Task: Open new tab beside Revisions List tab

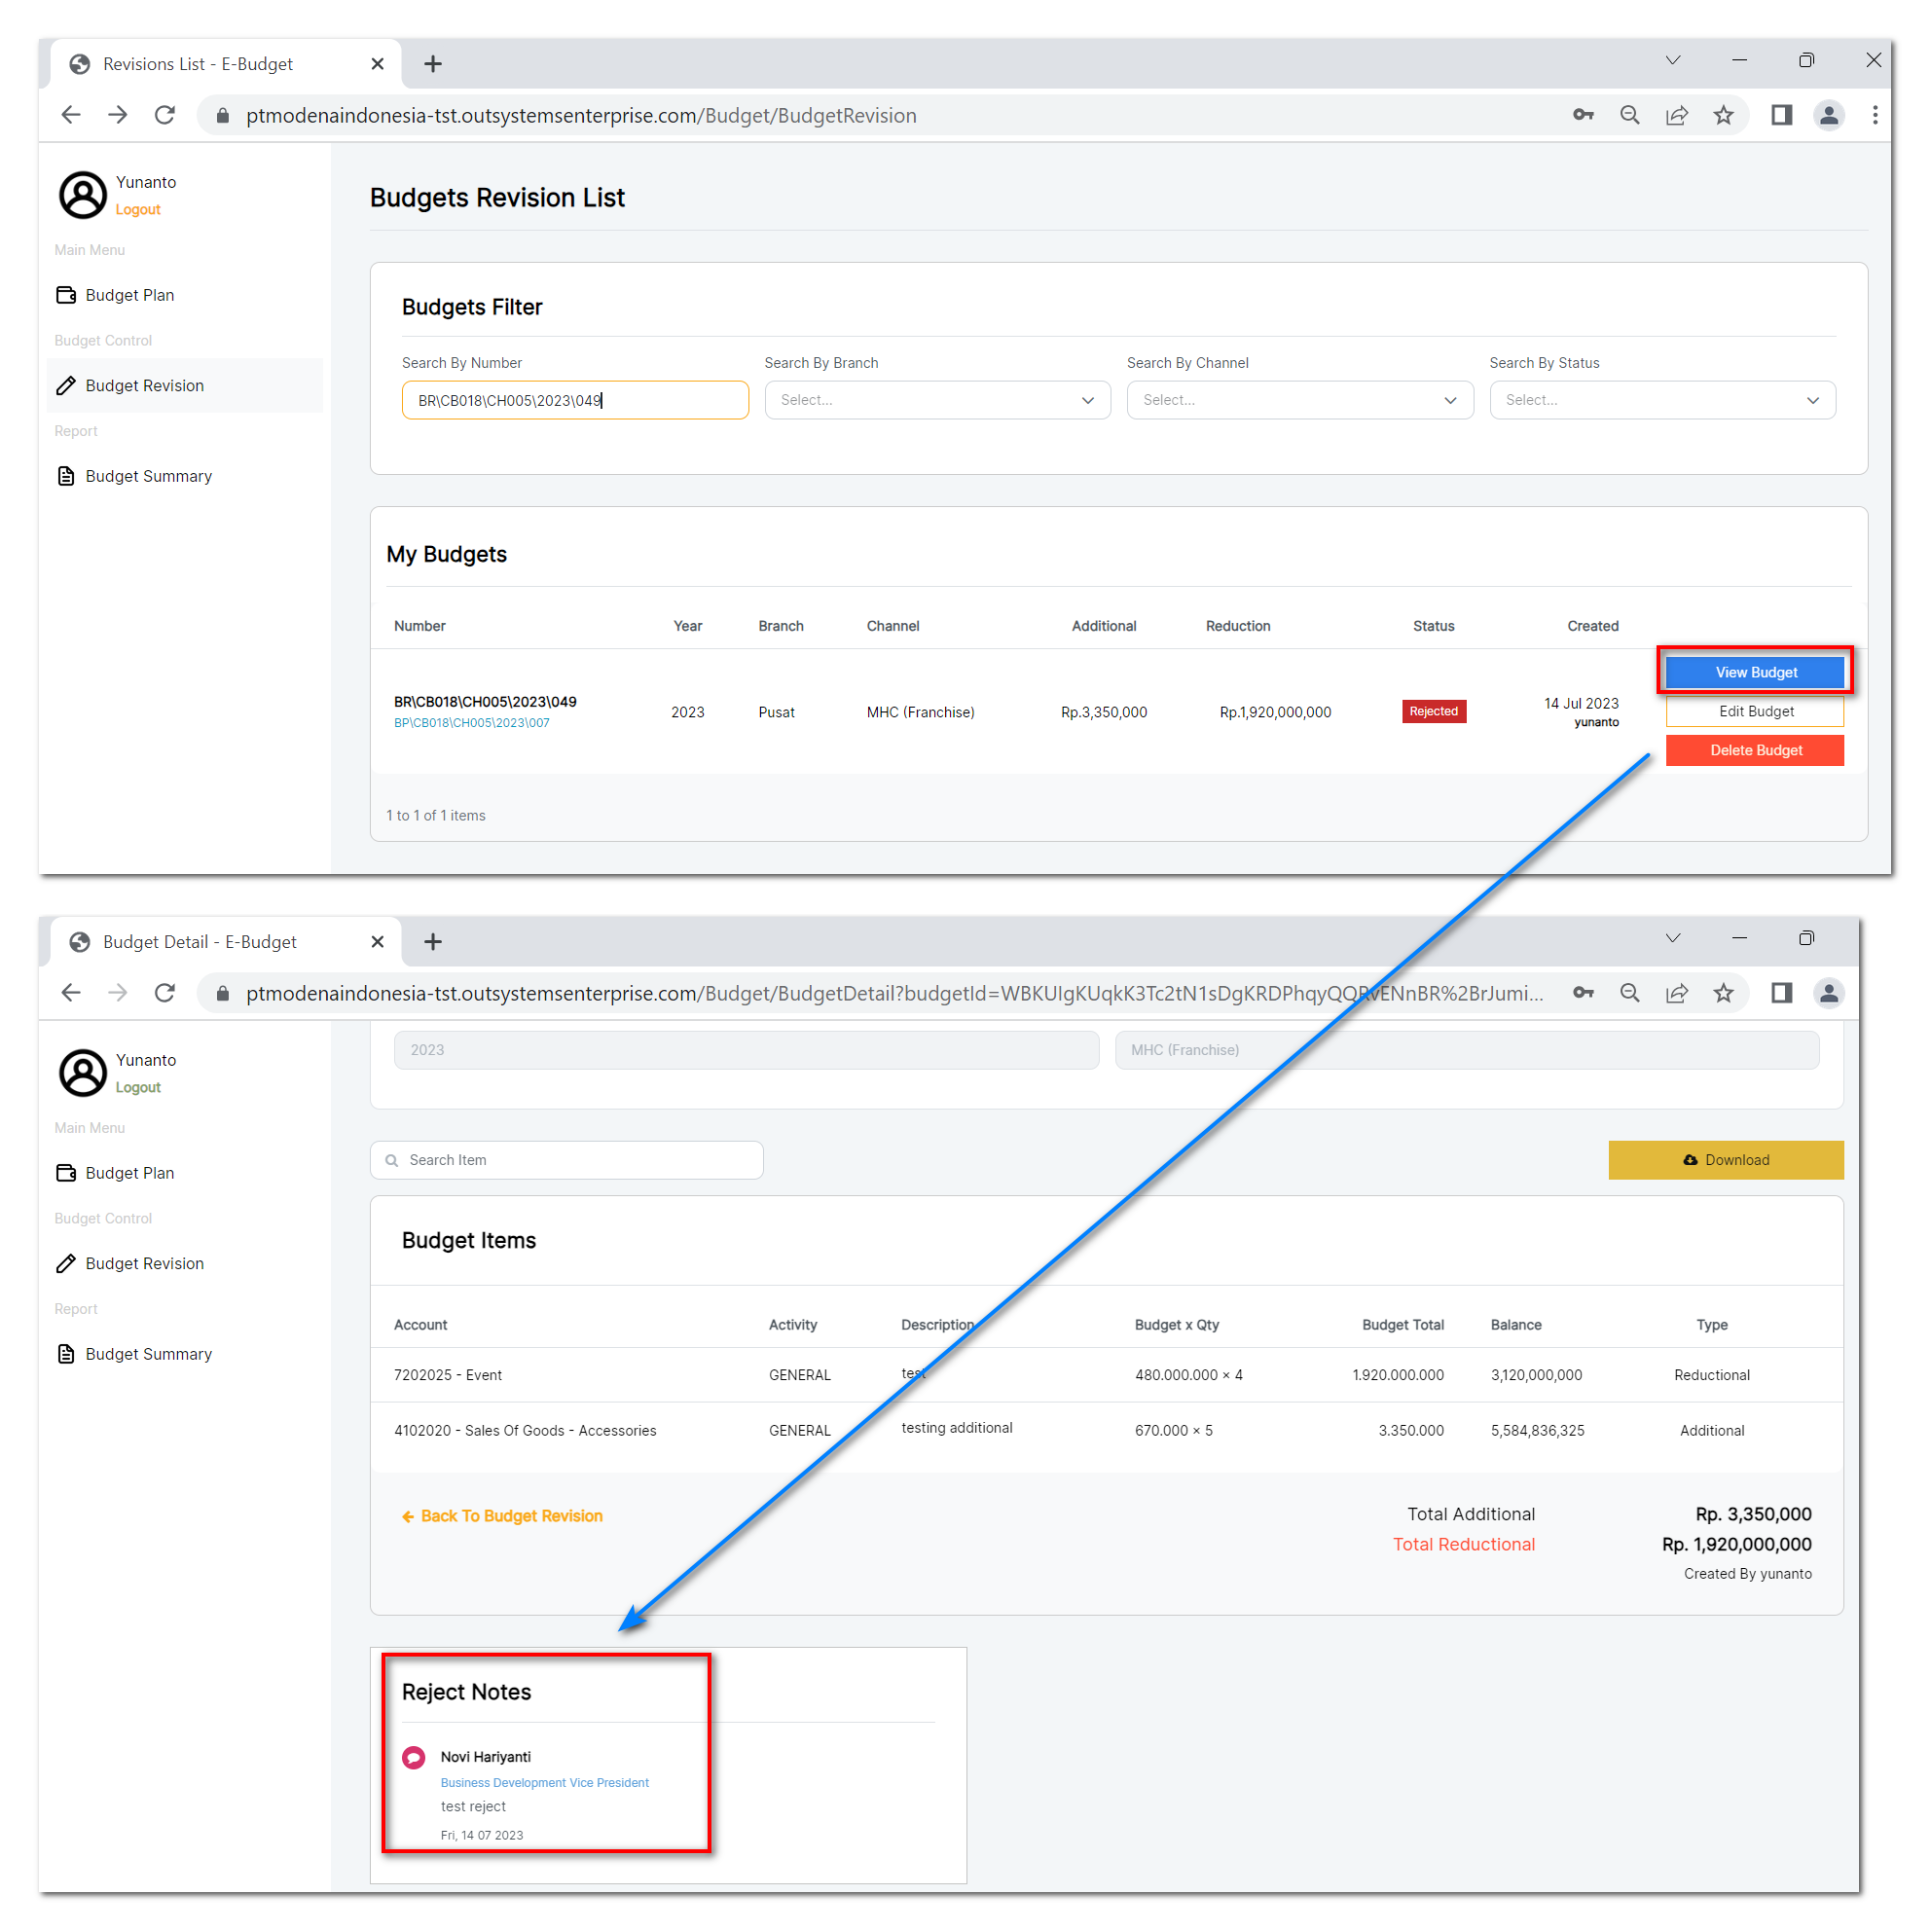Action: (x=432, y=64)
